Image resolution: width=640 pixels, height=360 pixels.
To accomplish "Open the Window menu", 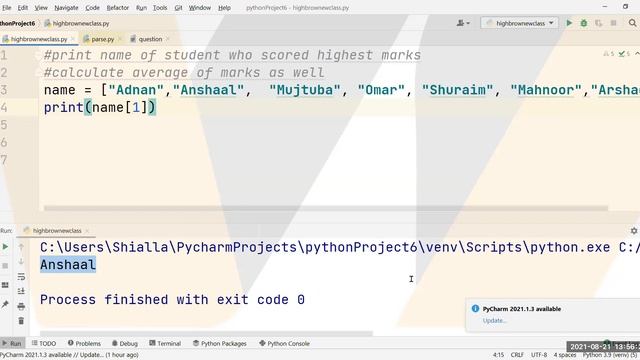I will [200, 7].
